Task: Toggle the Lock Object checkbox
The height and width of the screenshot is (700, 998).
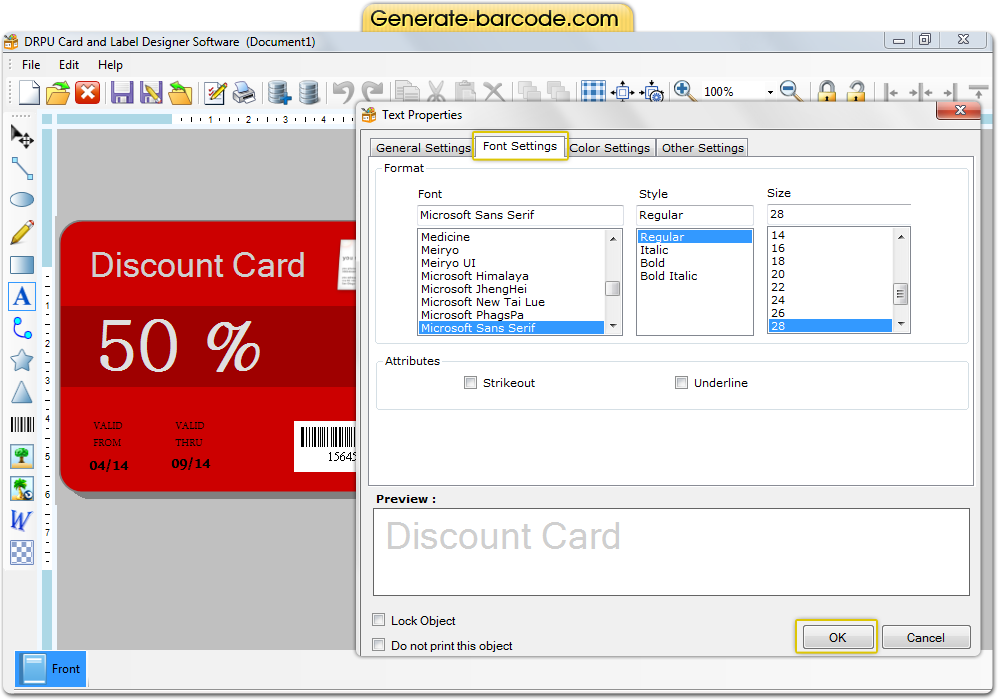Action: [378, 620]
